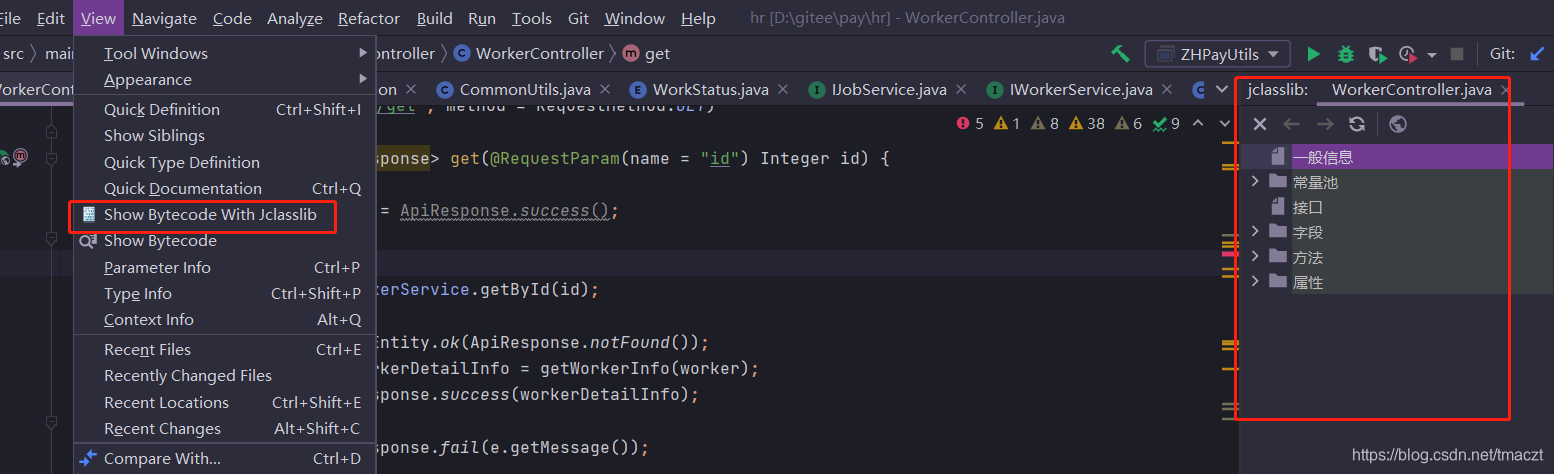1554x474 pixels.
Task: Click the jclasslib forward arrow
Action: (1325, 124)
